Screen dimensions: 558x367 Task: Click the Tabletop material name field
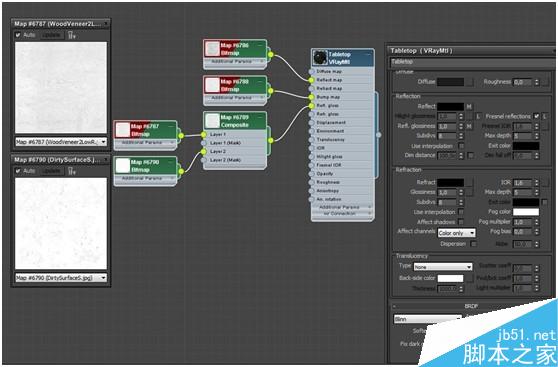pos(472,62)
